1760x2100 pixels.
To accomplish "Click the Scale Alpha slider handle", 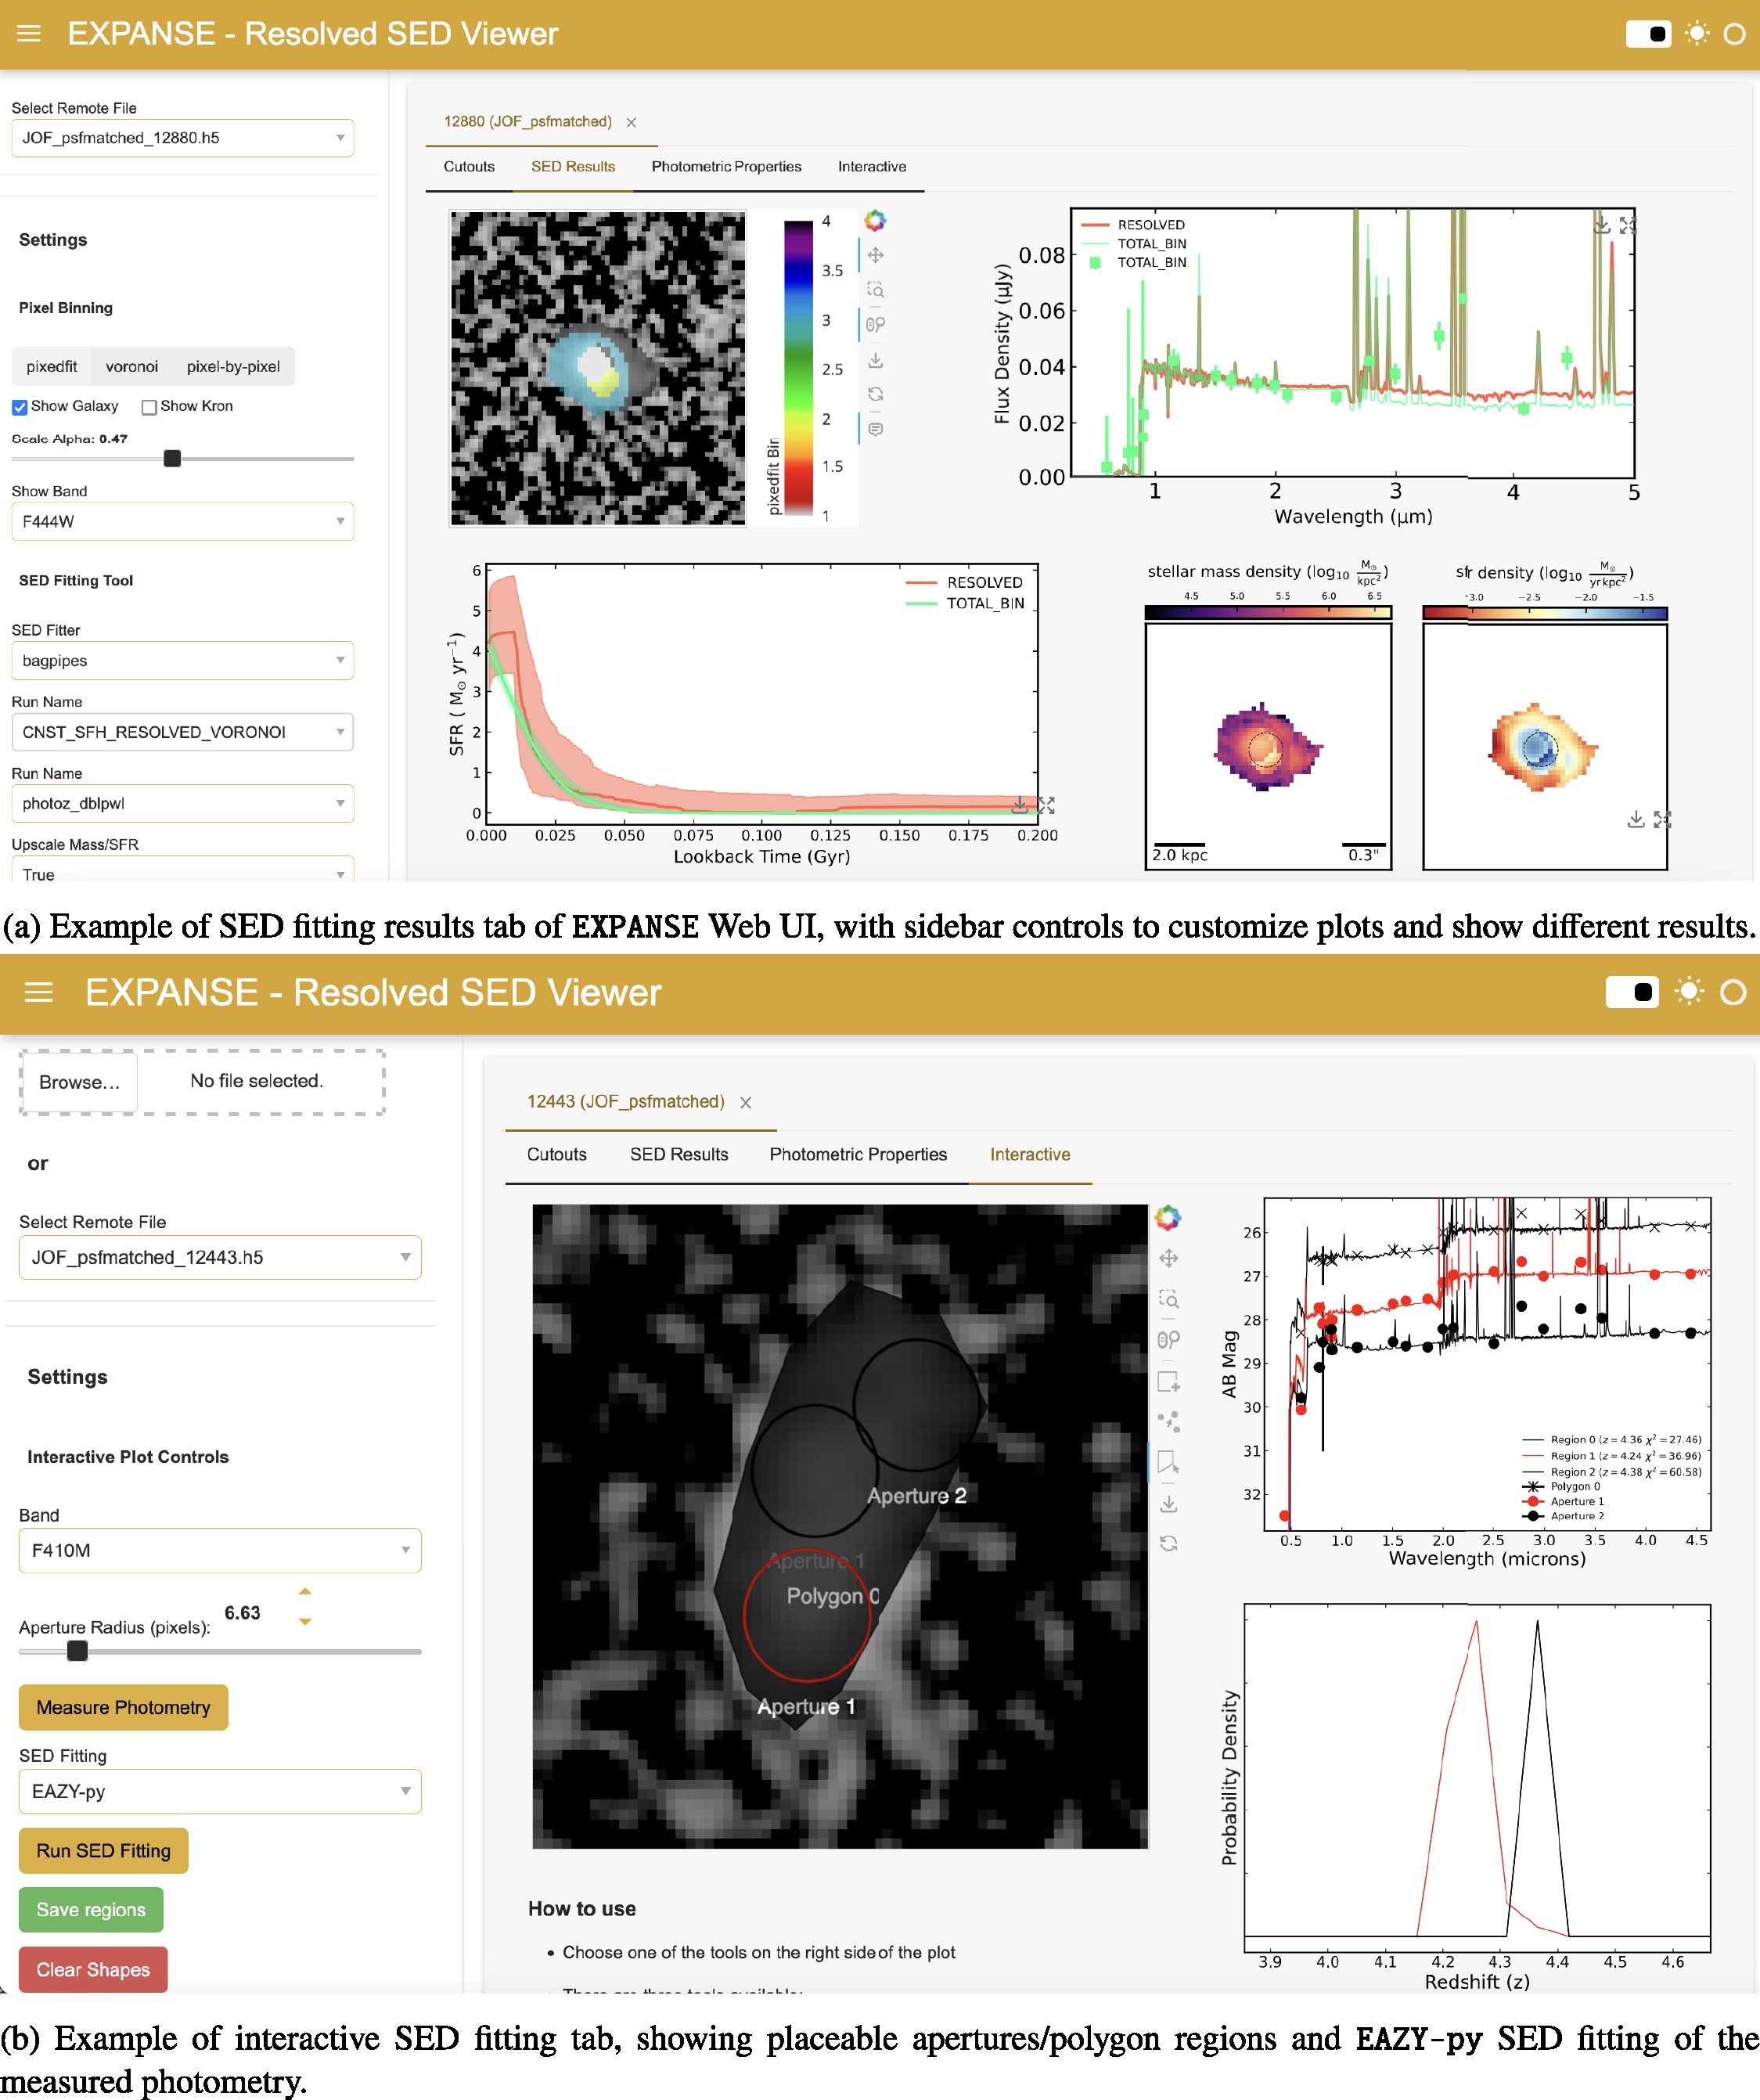I will click(x=172, y=459).
